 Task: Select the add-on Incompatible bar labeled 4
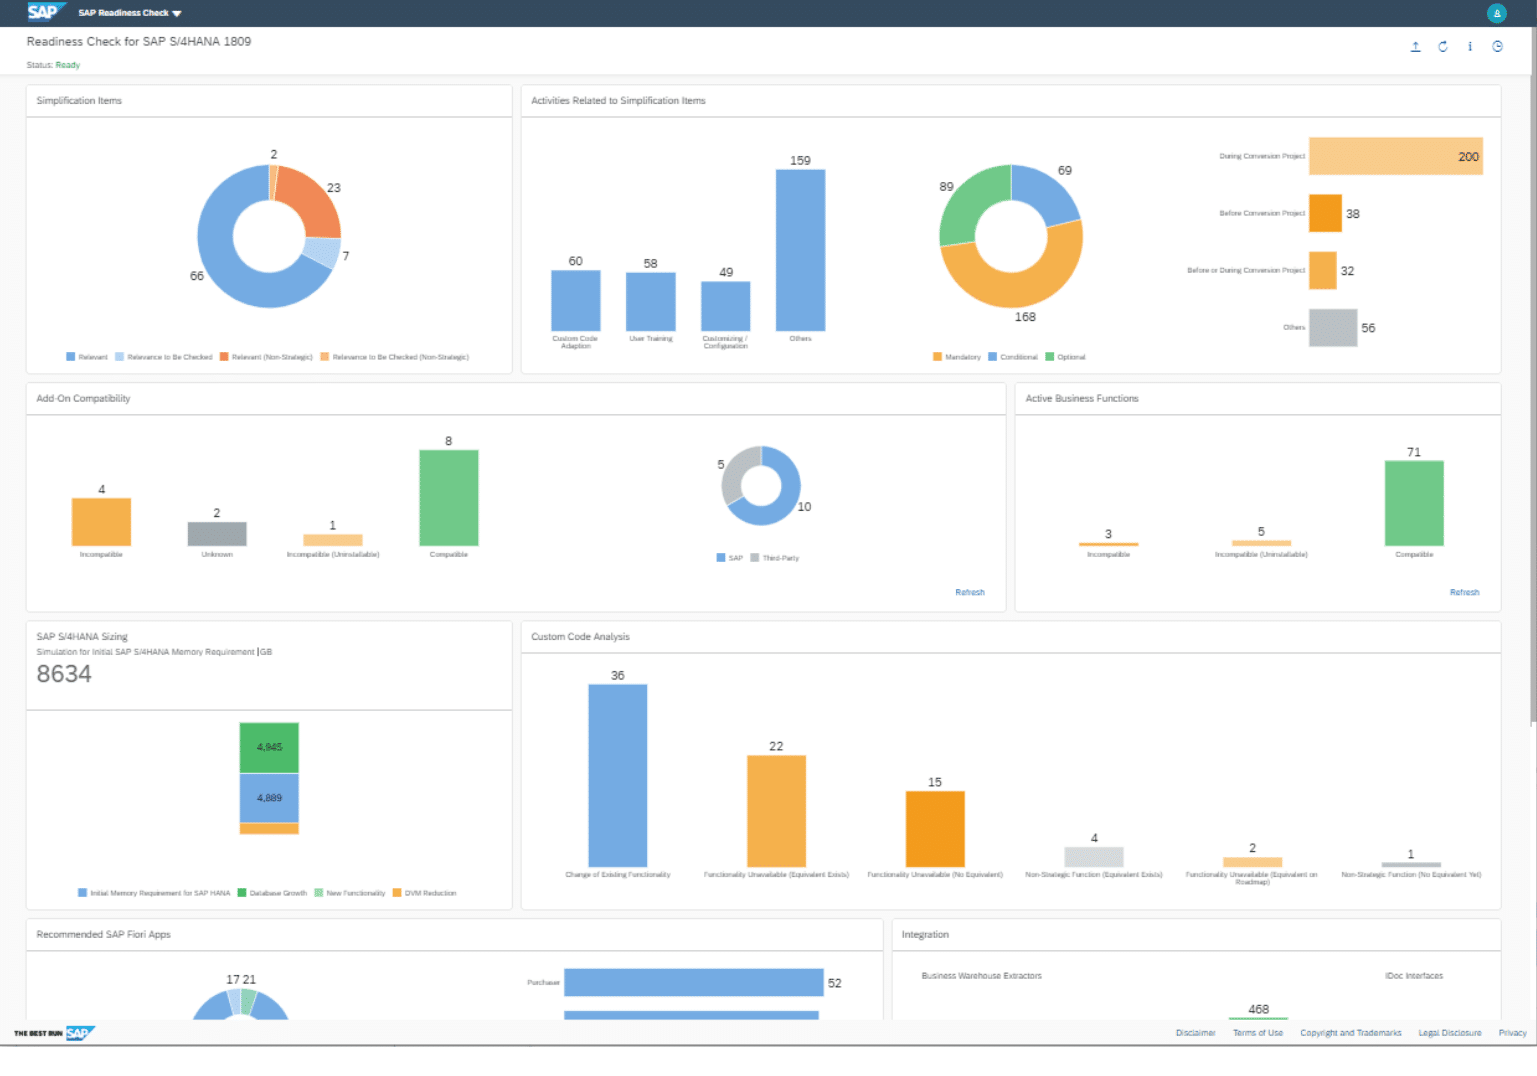pyautogui.click(x=101, y=522)
